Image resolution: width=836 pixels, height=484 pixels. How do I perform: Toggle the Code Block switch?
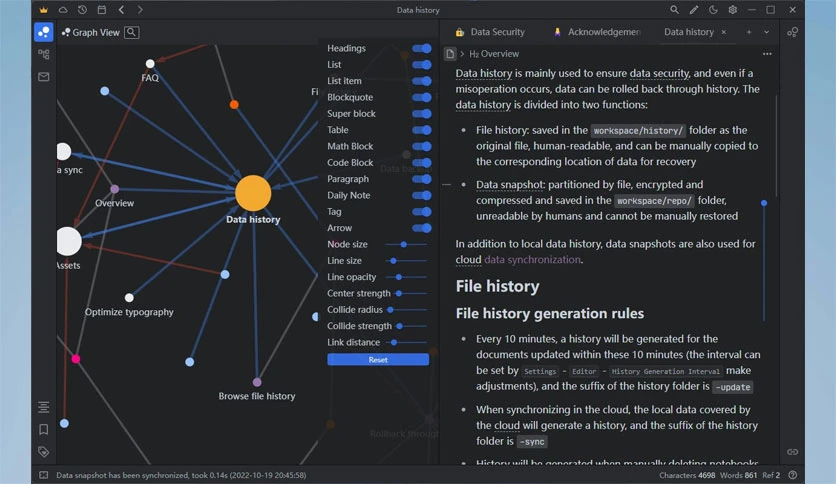click(422, 163)
